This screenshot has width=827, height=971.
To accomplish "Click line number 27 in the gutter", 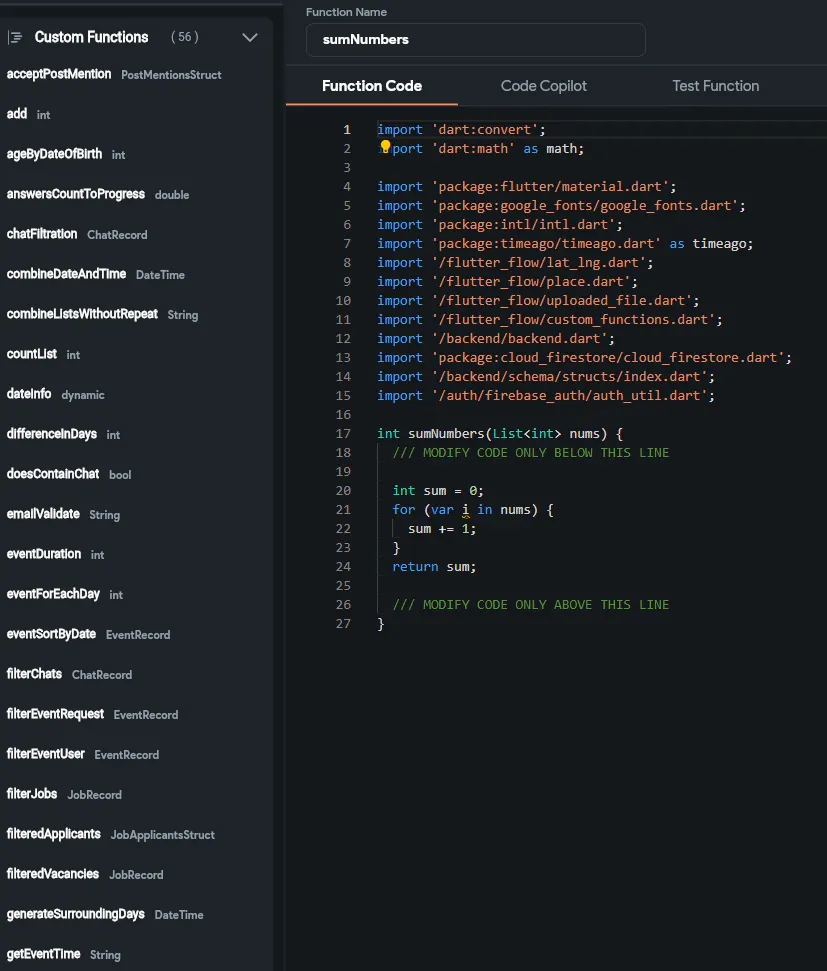I will click(343, 624).
